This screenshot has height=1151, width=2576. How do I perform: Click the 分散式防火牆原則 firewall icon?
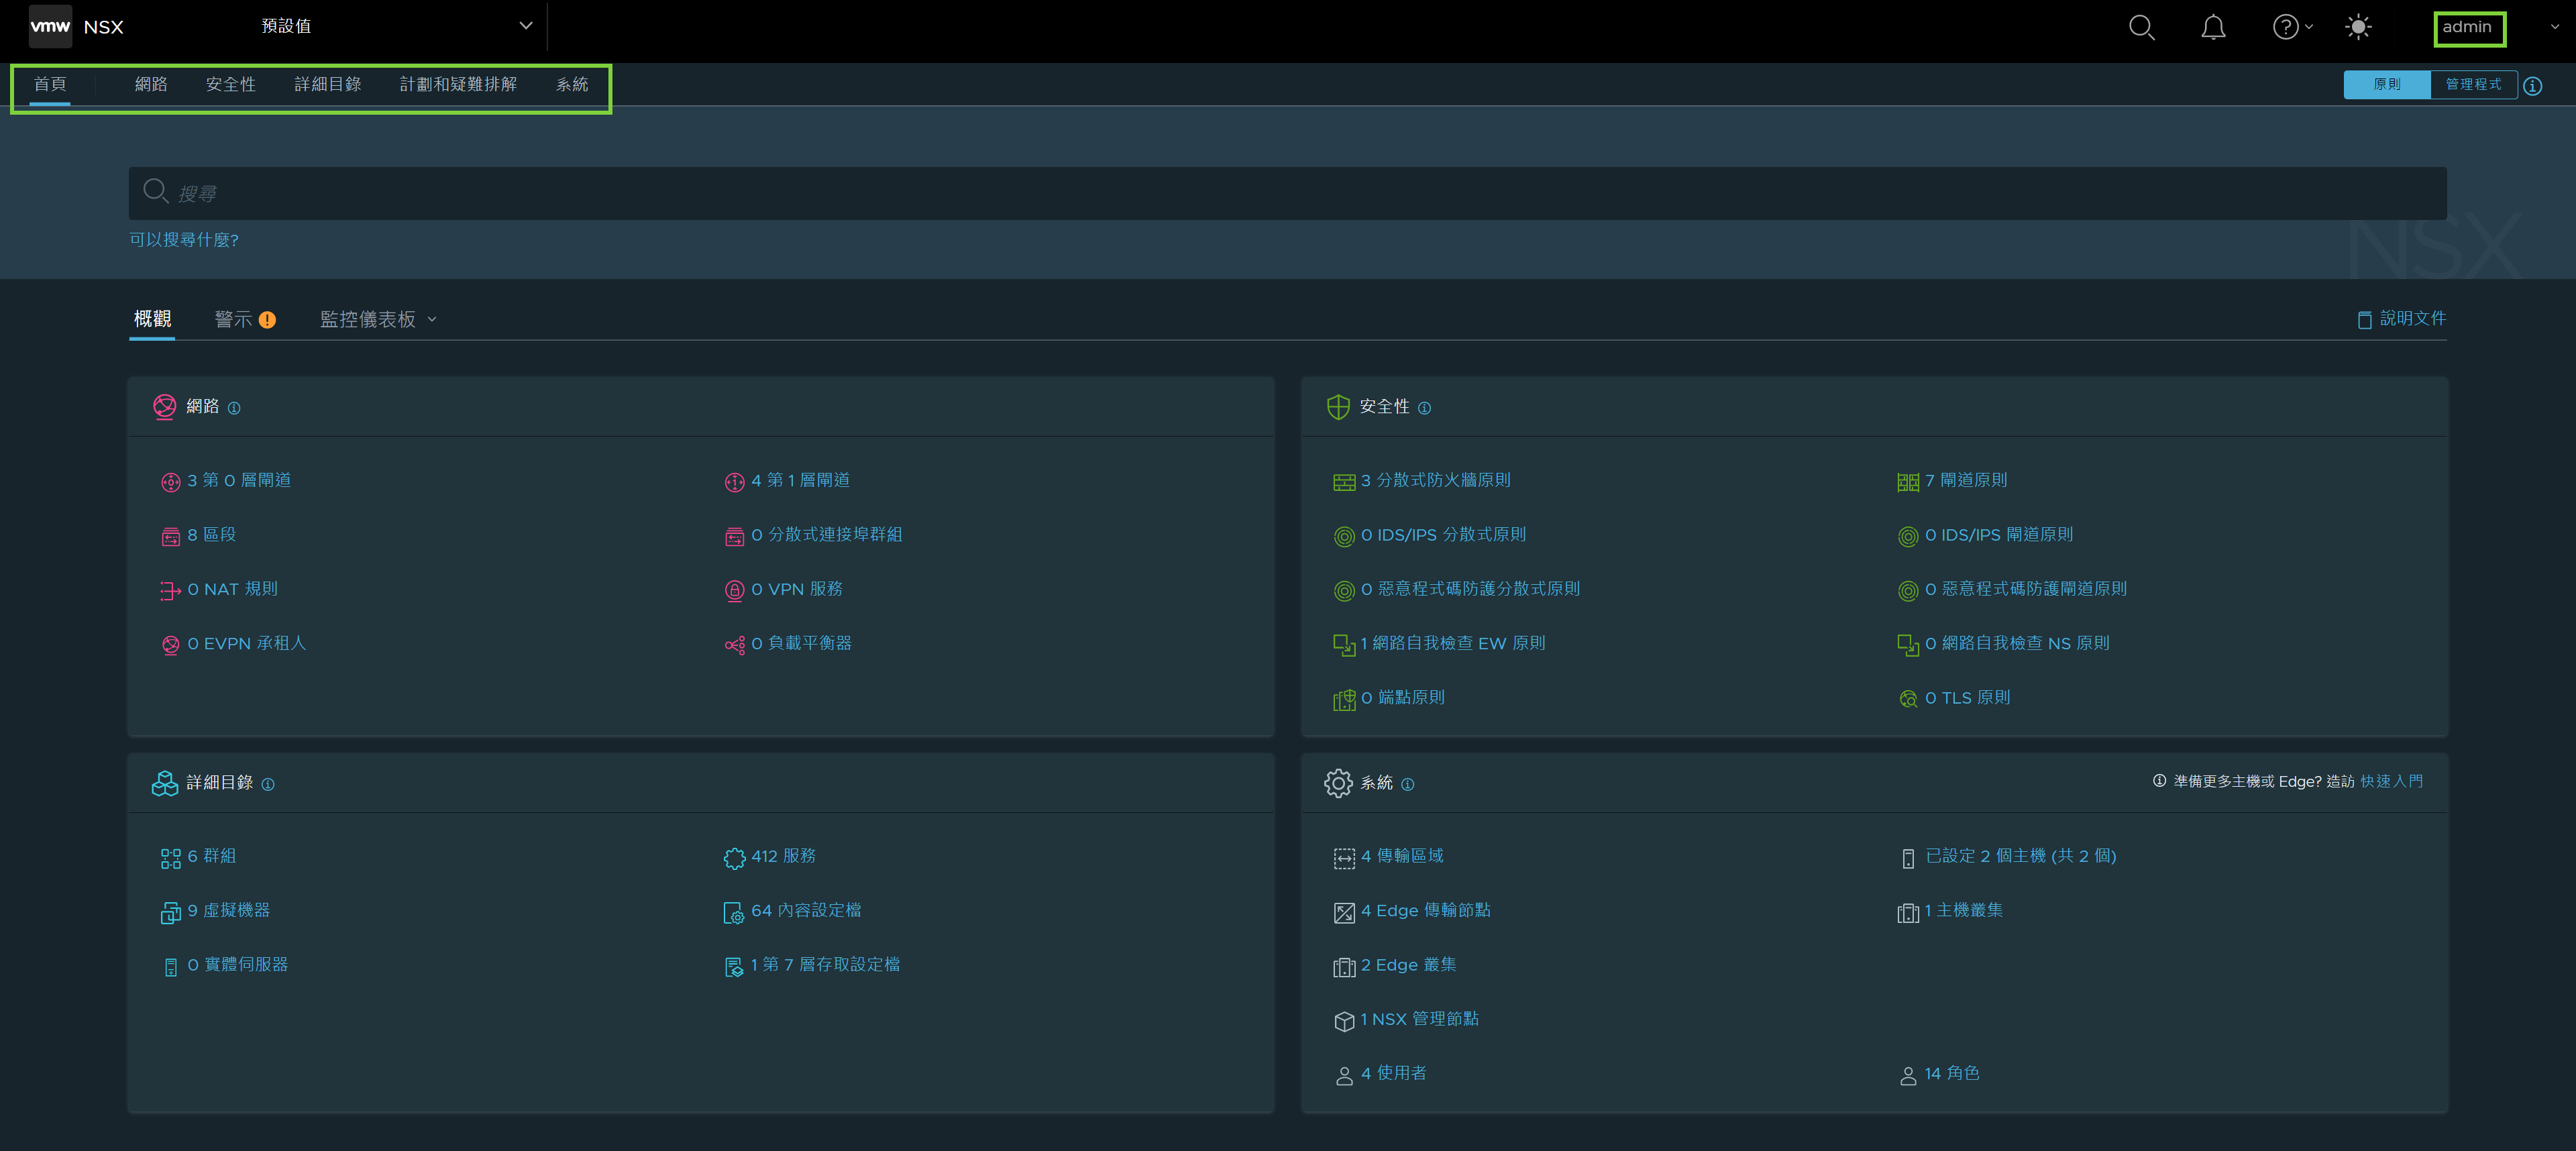point(1344,482)
